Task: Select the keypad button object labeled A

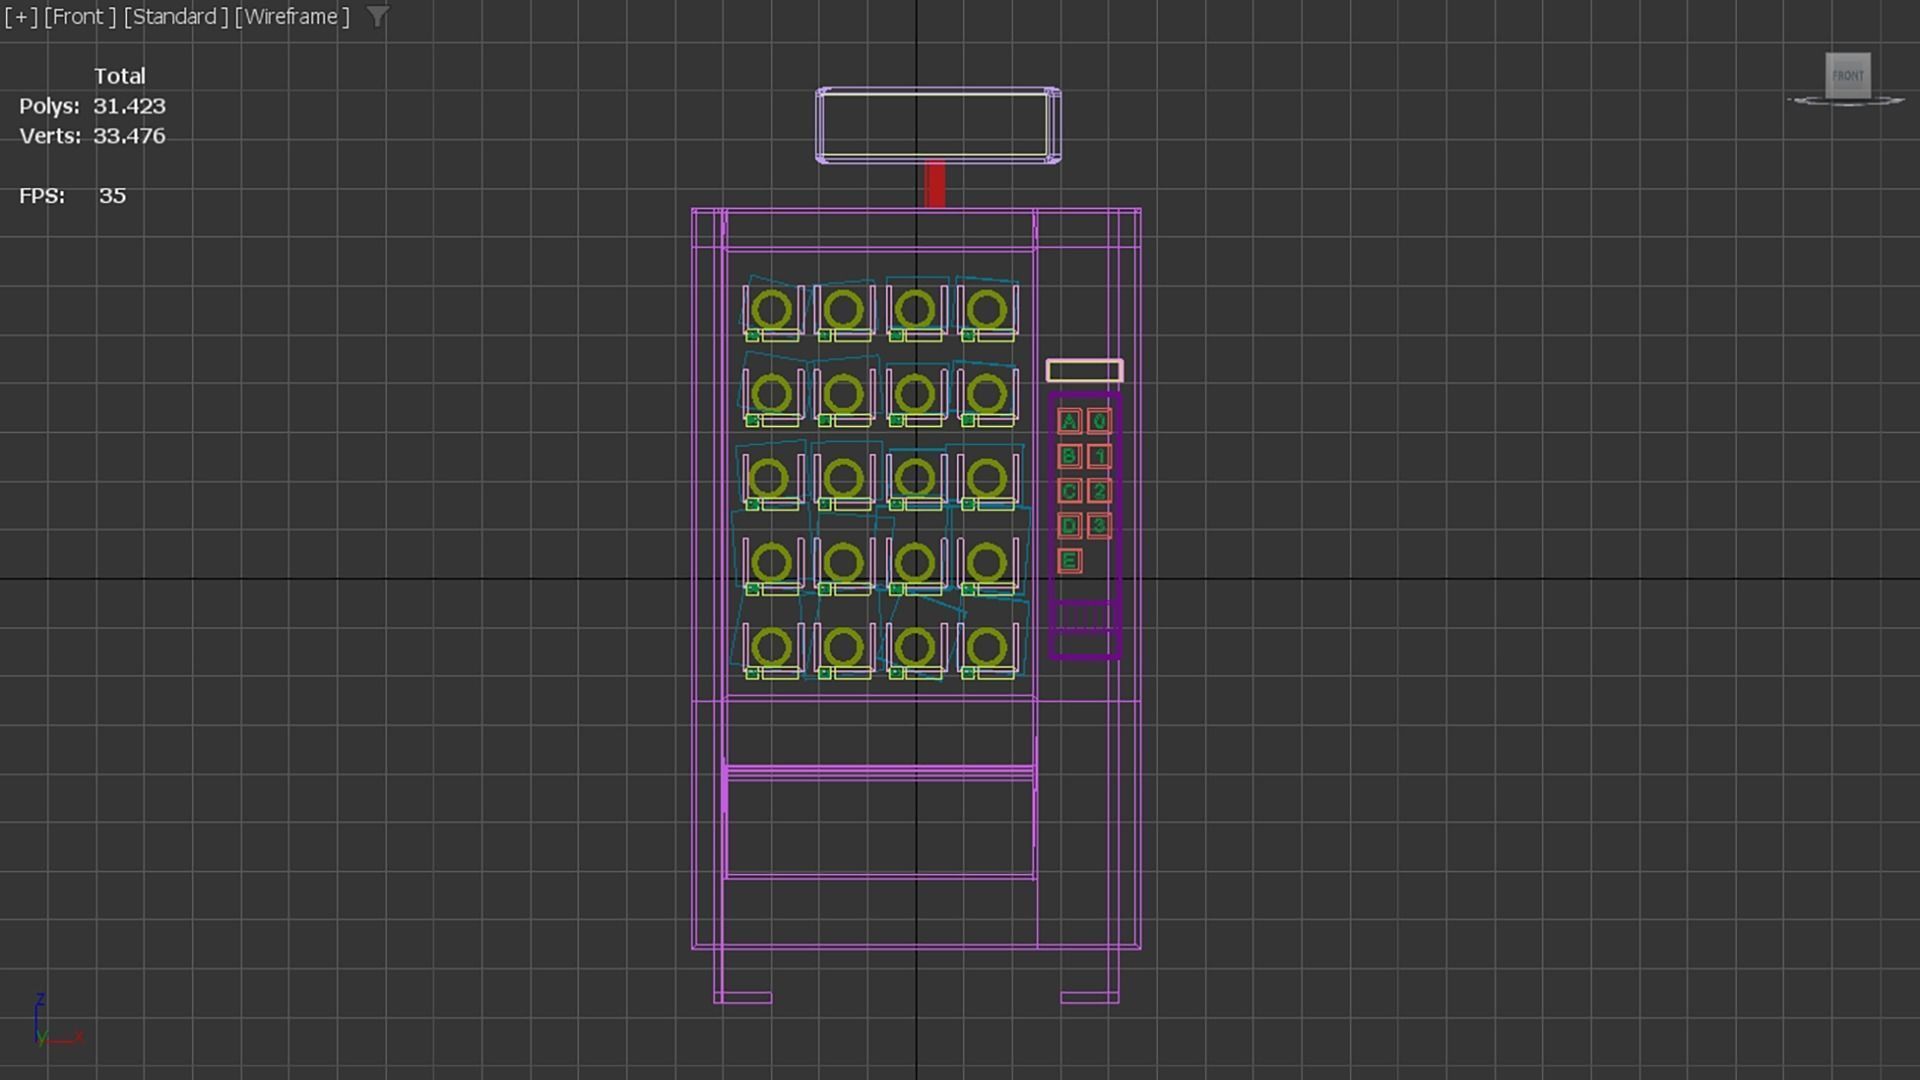Action: 1069,421
